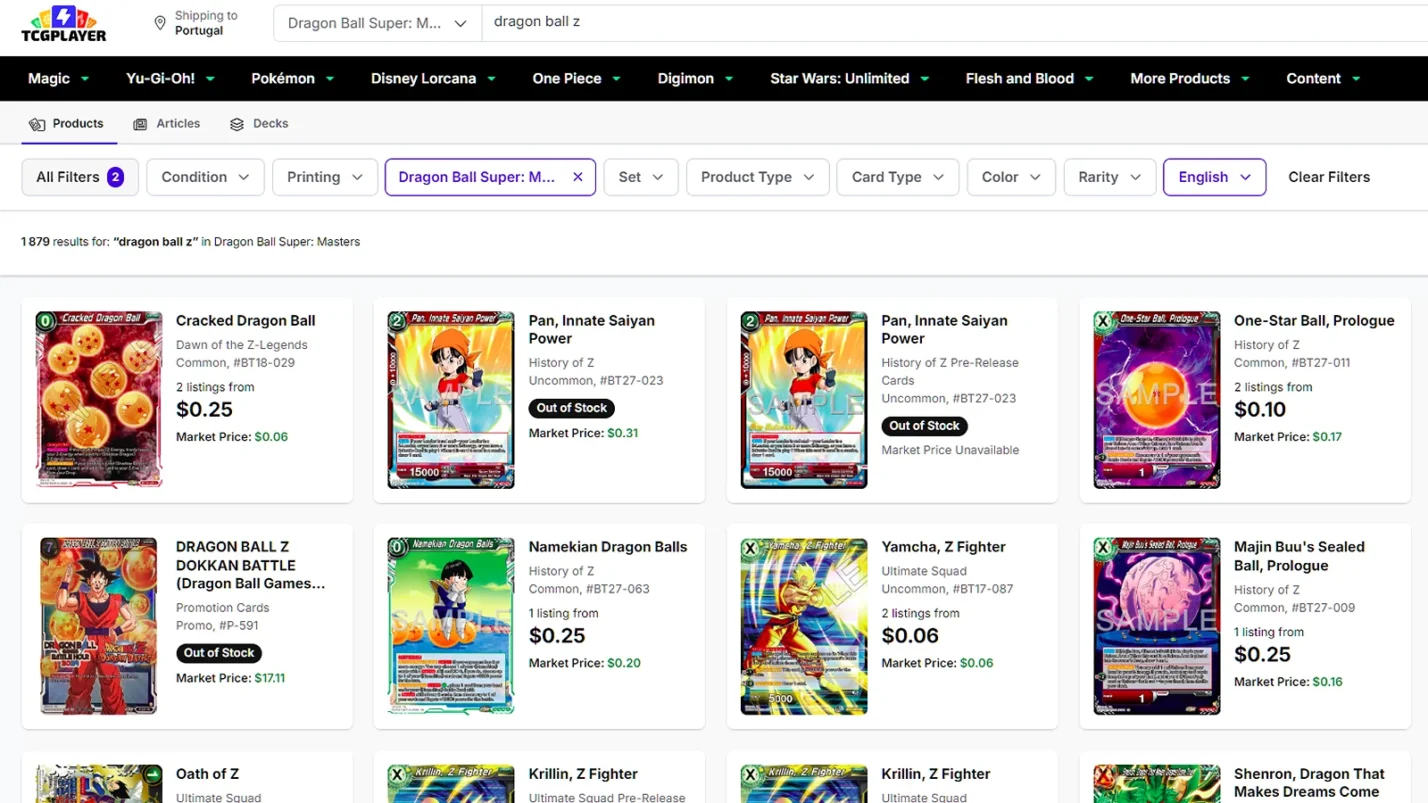Open the Card Type filter dropdown
The height and width of the screenshot is (803, 1428).
(x=898, y=177)
